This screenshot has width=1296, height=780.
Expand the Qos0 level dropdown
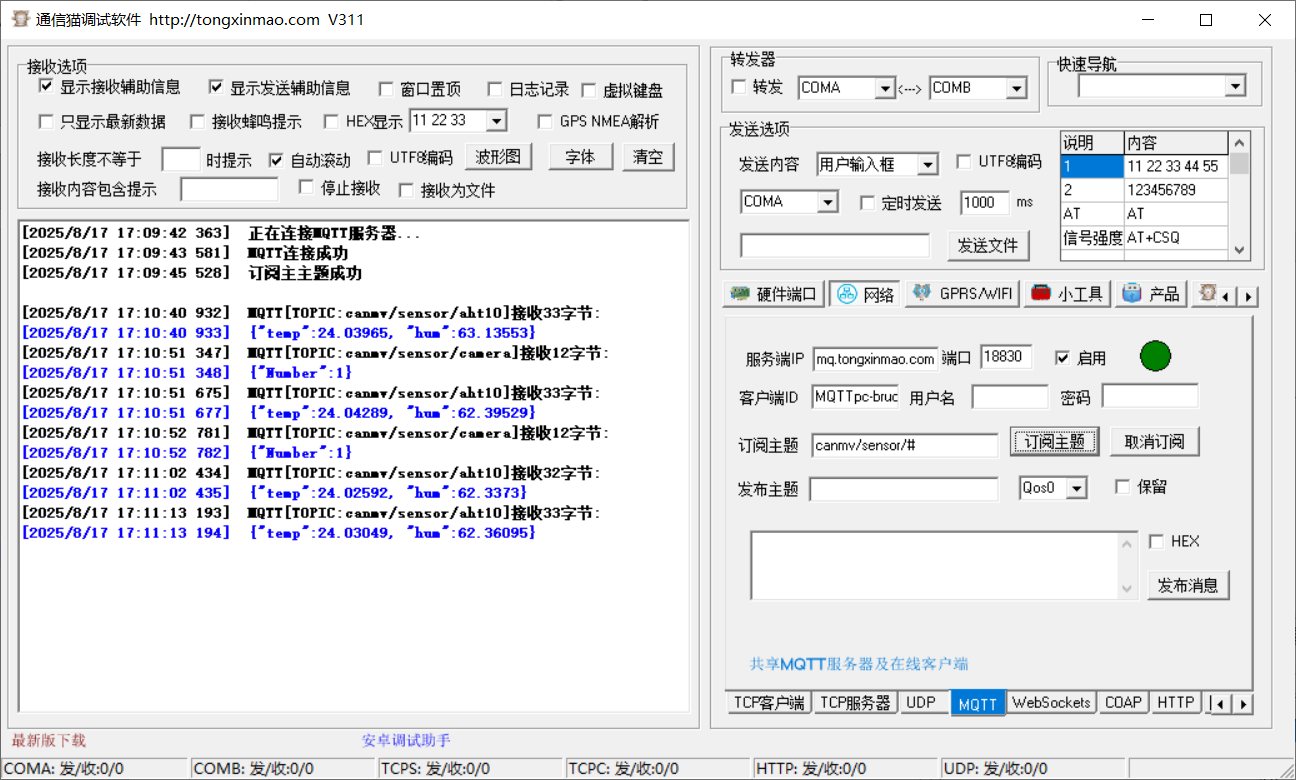pyautogui.click(x=1076, y=488)
